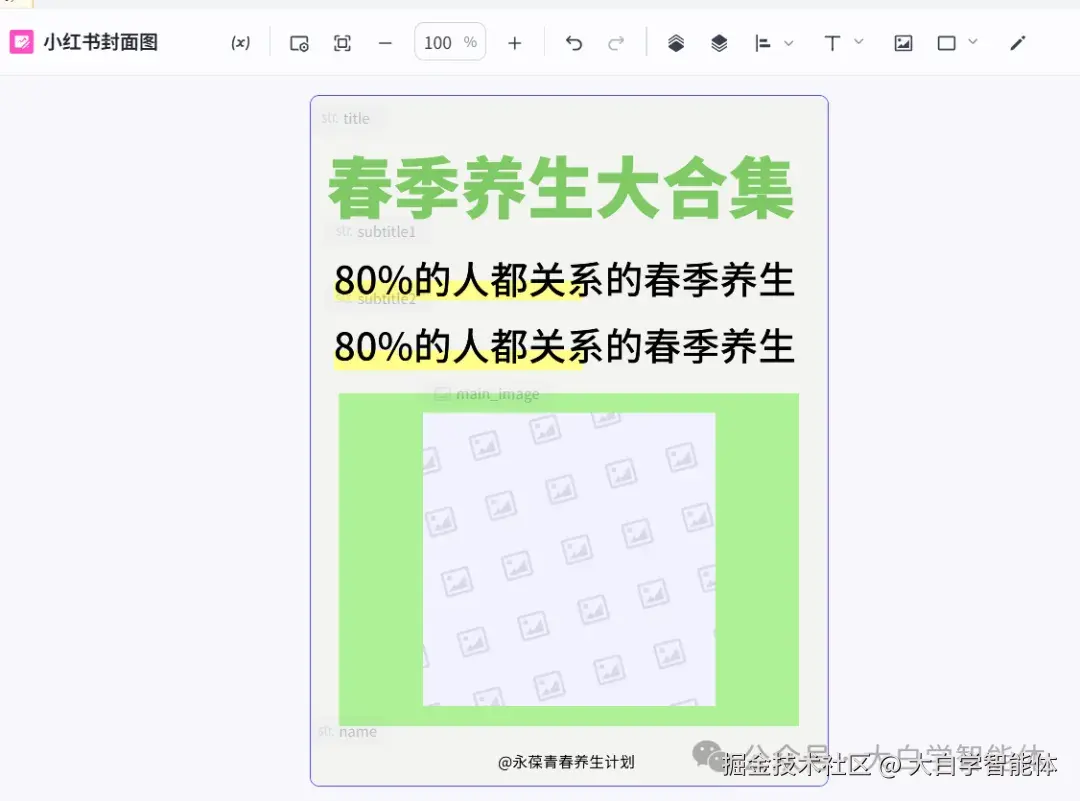Zoom in with the plus button
This screenshot has width=1080, height=801.
tap(514, 42)
